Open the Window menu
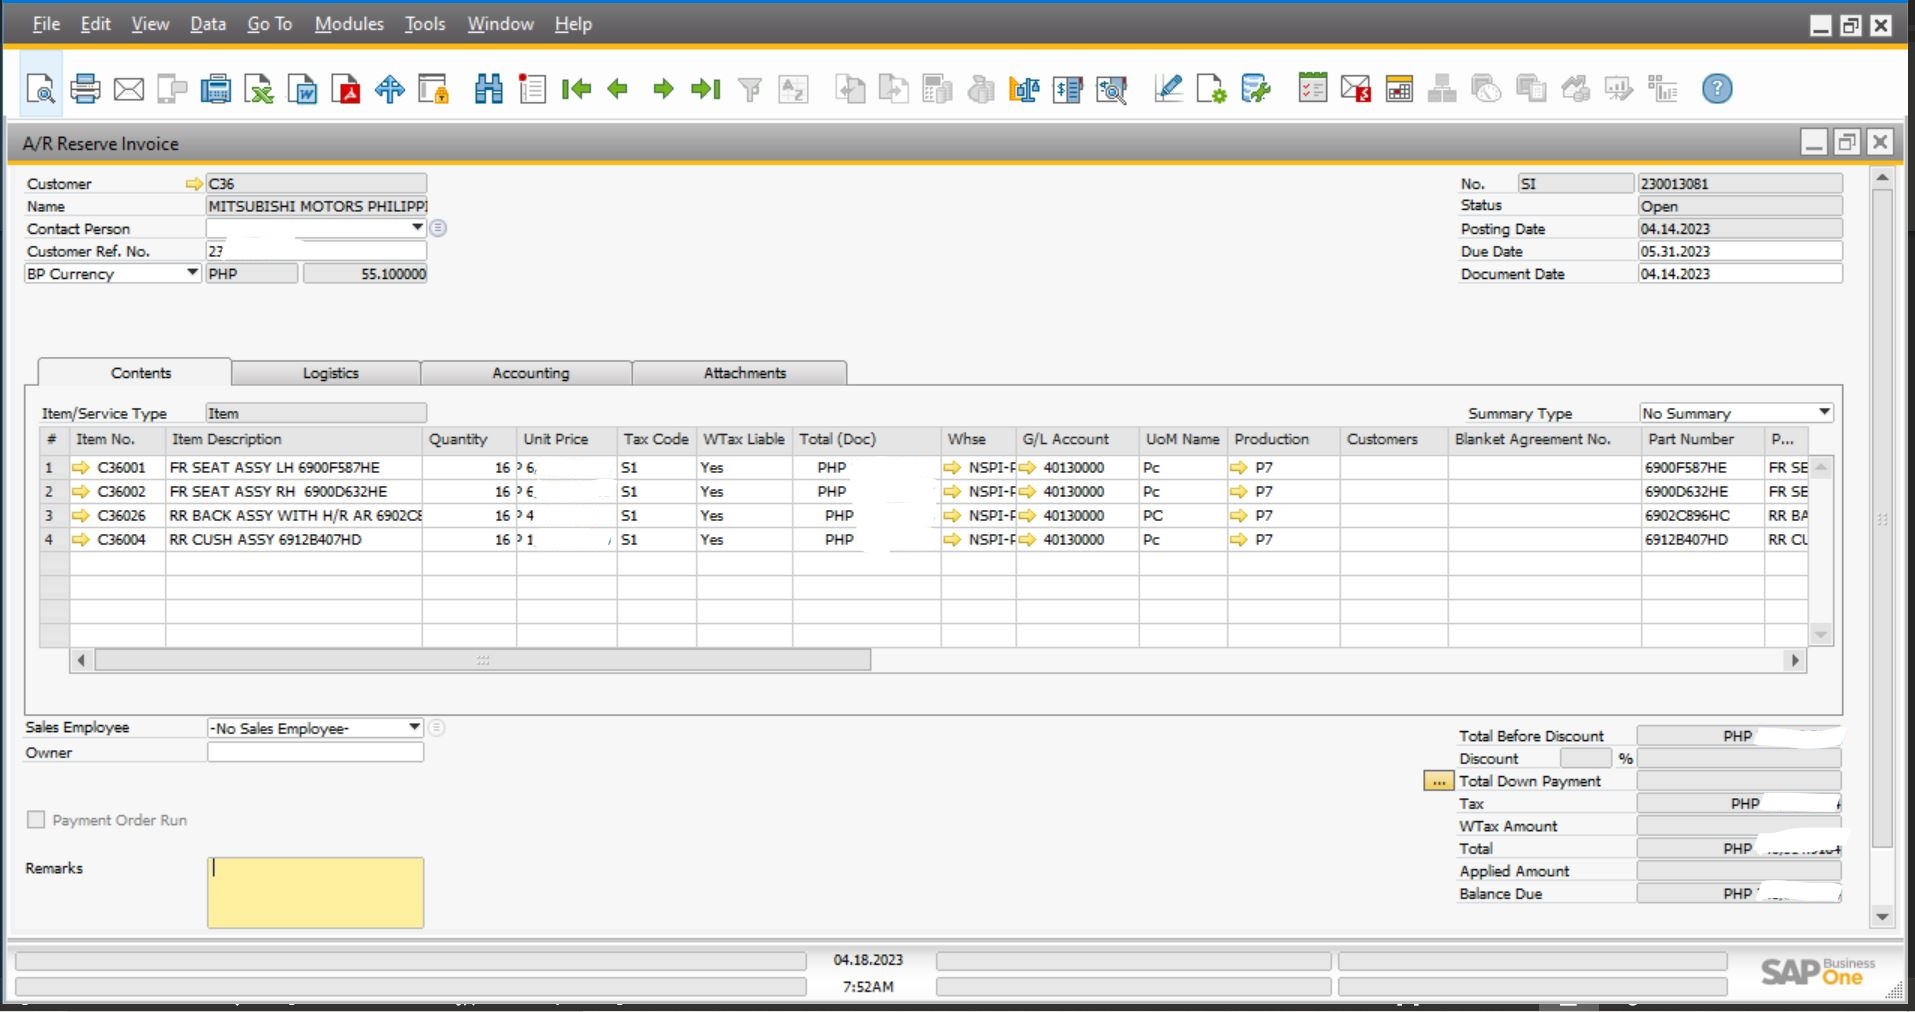This screenshot has width=1915, height=1012. 500,24
